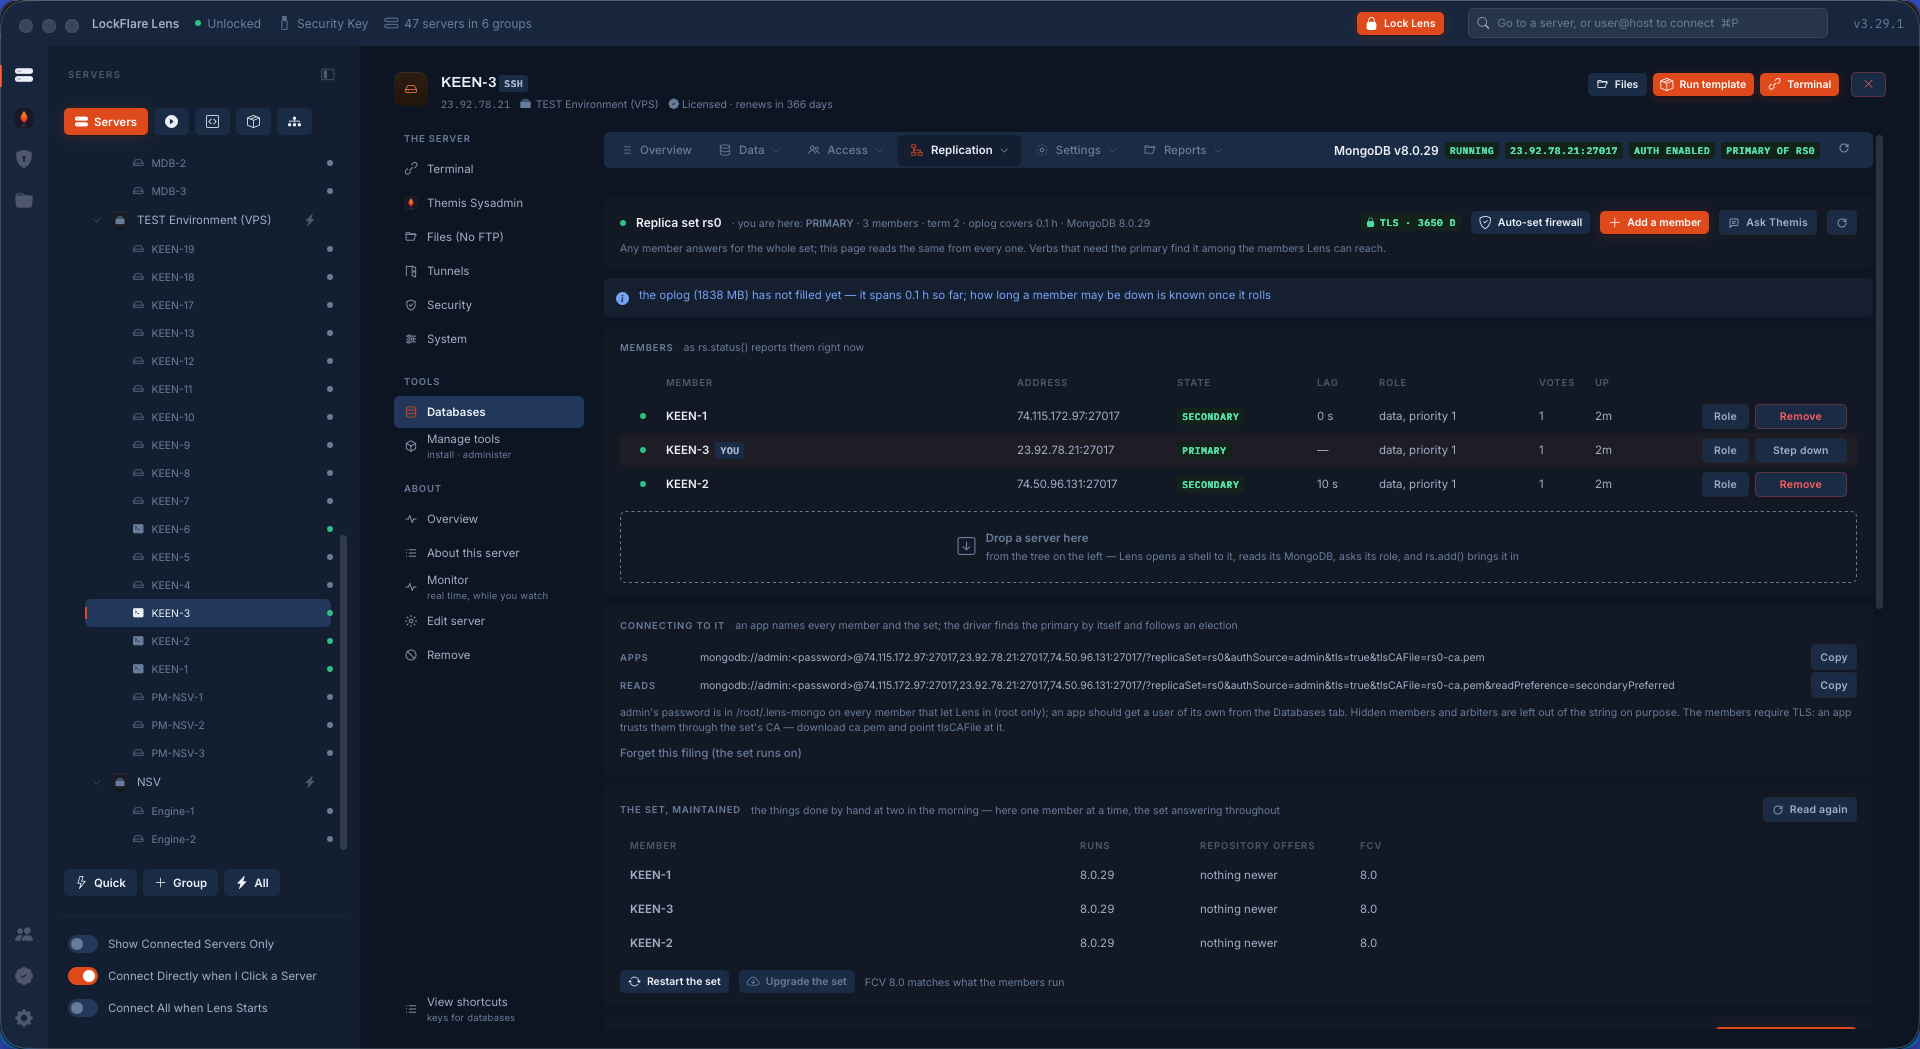1920x1049 pixels.
Task: Remove the KEEN-1 member
Action: point(1800,416)
